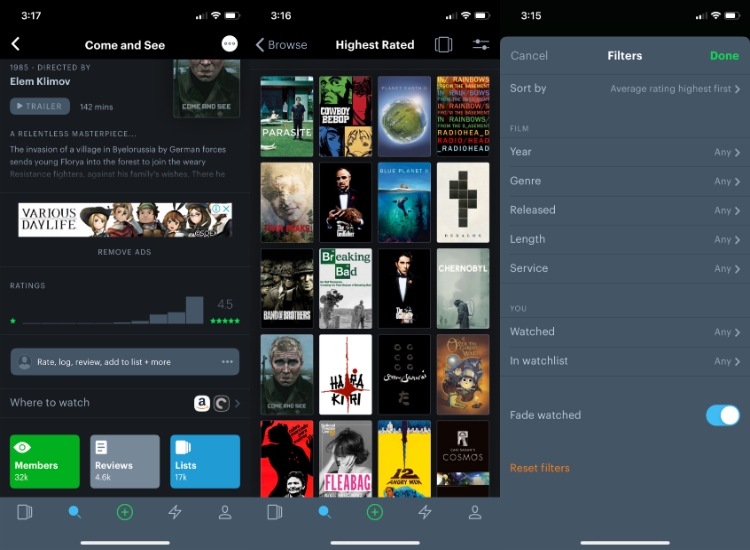The width and height of the screenshot is (750, 550).
Task: Close the Various Daylife ad using its X icon
Action: click(227, 209)
